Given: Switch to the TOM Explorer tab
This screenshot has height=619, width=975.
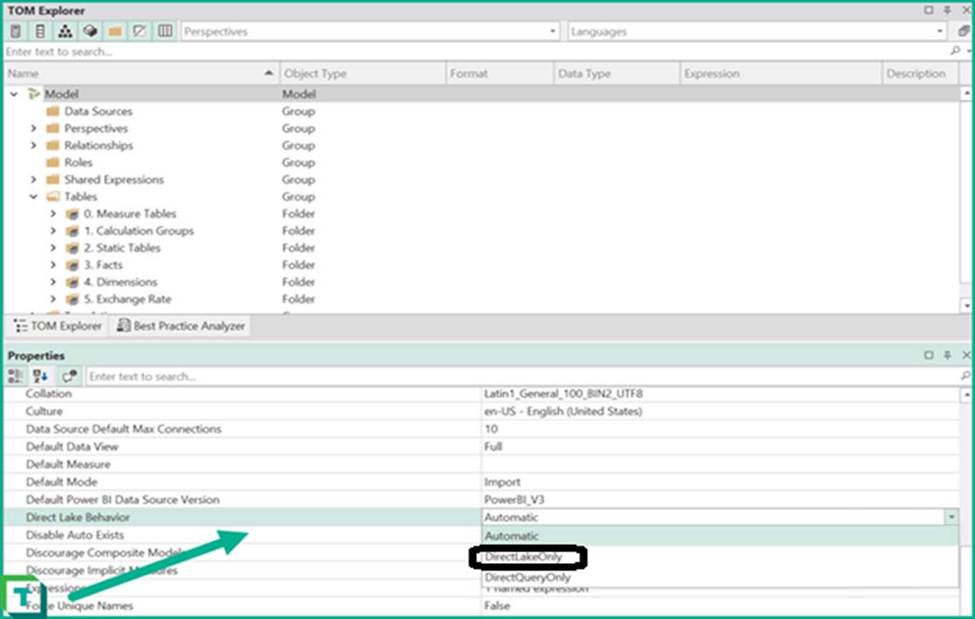Looking at the screenshot, I should [x=57, y=326].
